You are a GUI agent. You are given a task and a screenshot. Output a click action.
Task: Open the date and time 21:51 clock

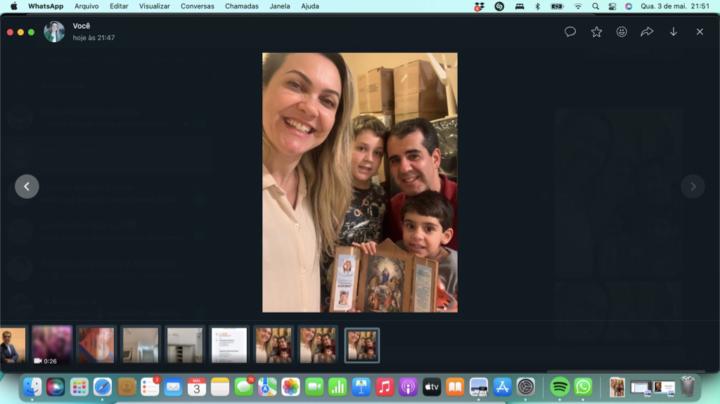[x=675, y=6]
